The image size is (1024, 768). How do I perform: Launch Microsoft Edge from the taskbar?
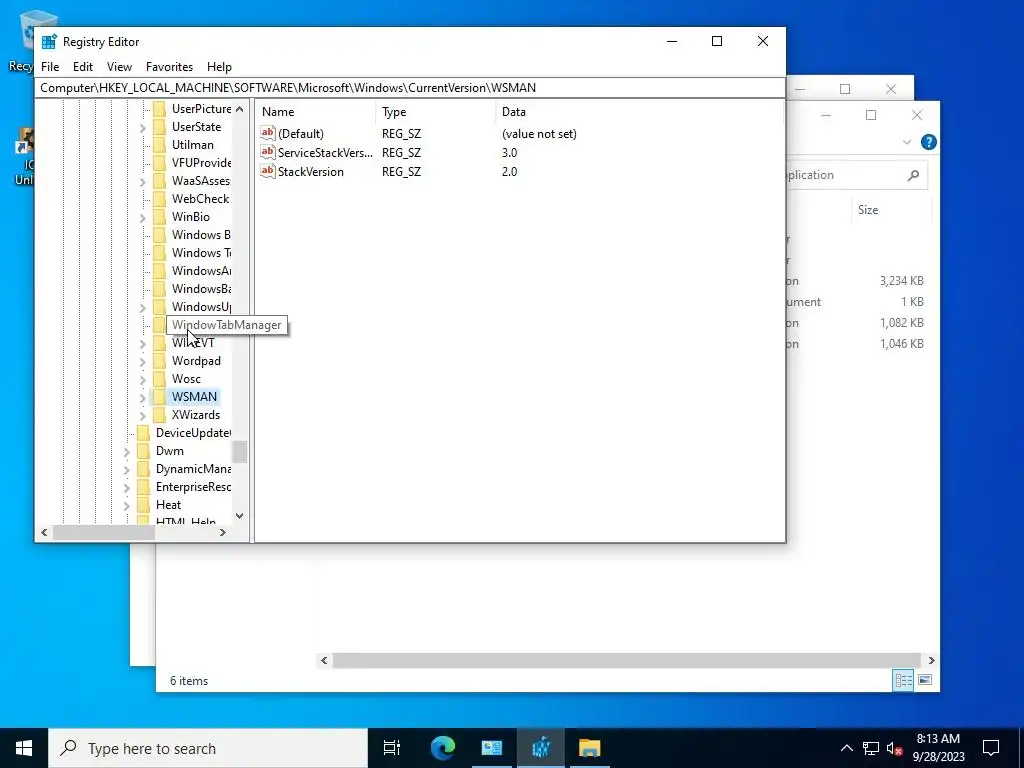coord(443,748)
